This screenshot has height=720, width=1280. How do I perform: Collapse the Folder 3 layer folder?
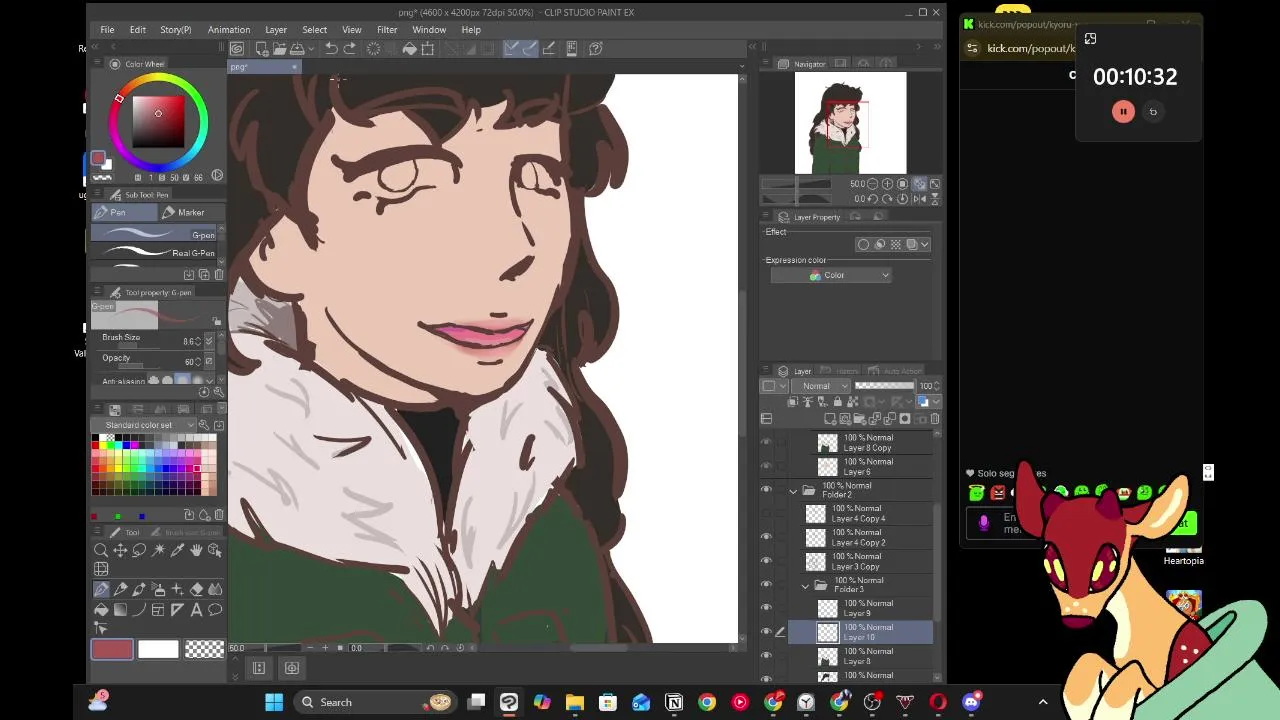point(805,584)
